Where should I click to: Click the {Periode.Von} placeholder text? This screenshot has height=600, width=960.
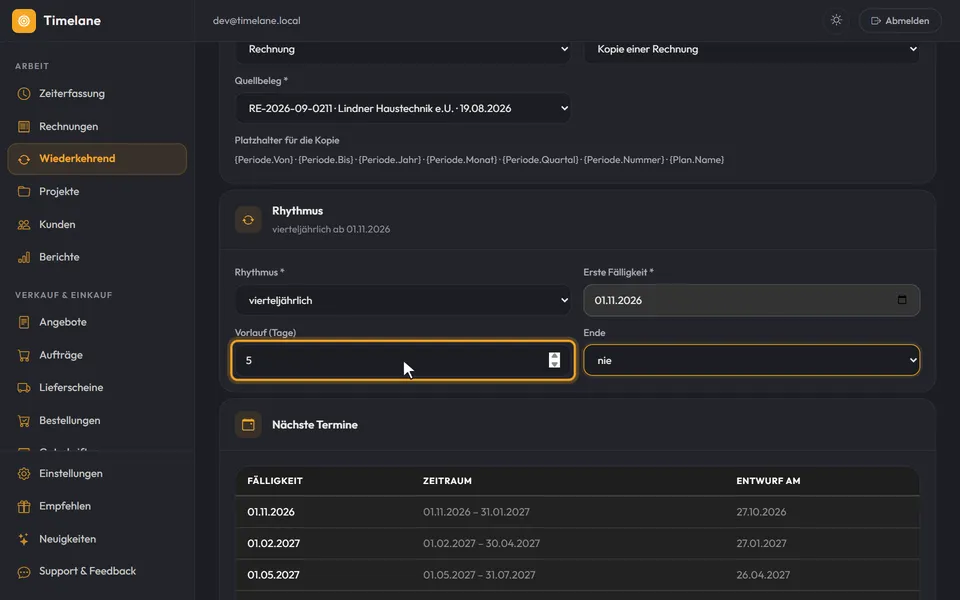click(x=264, y=160)
